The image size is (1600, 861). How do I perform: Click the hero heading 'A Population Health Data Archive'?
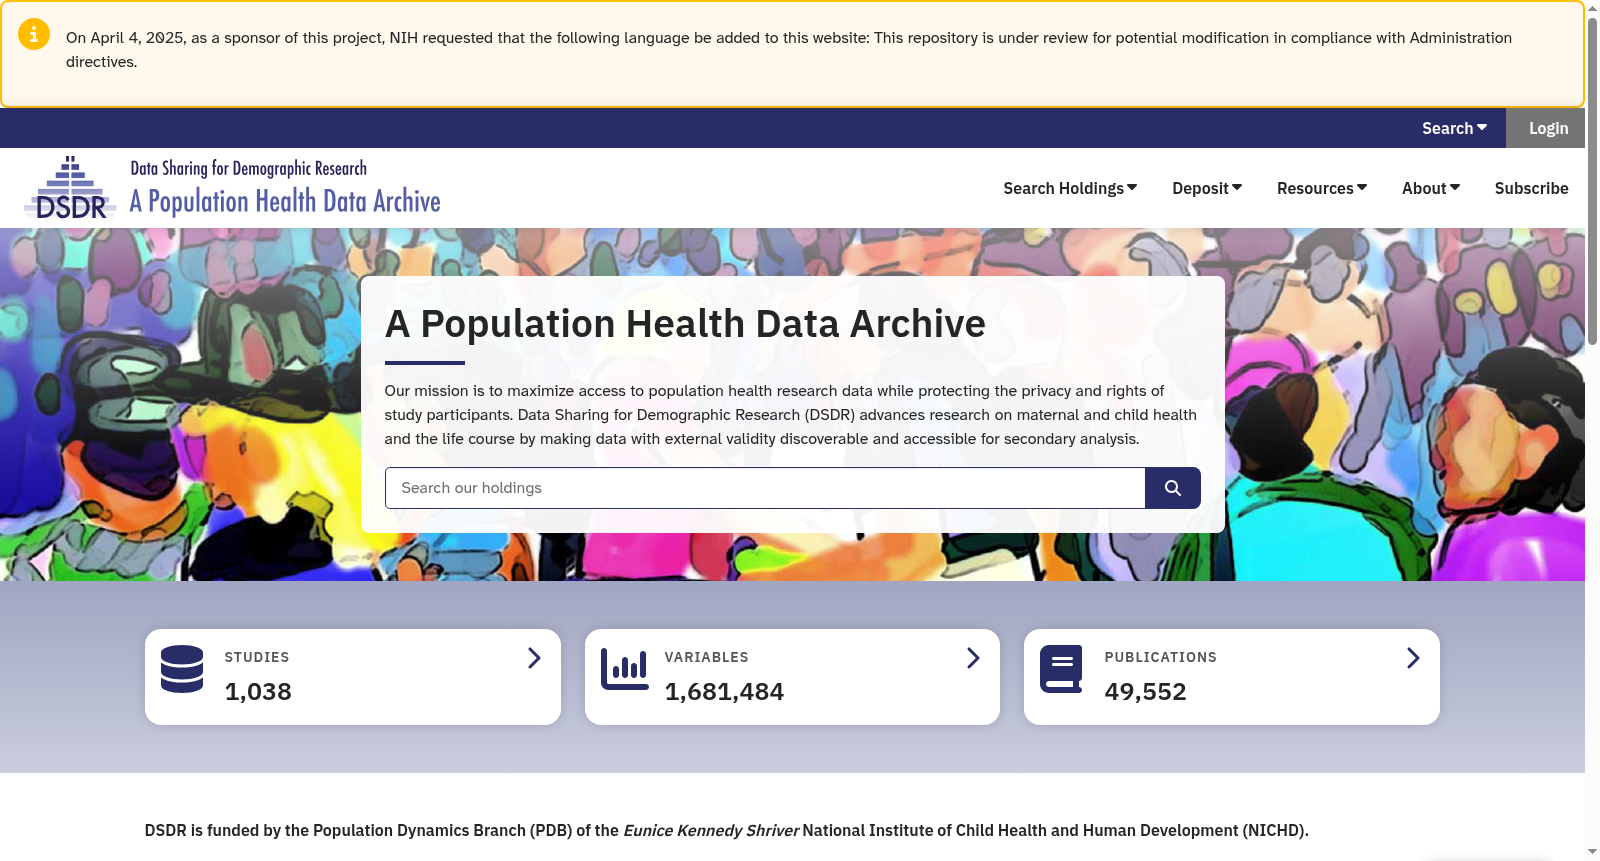point(685,324)
